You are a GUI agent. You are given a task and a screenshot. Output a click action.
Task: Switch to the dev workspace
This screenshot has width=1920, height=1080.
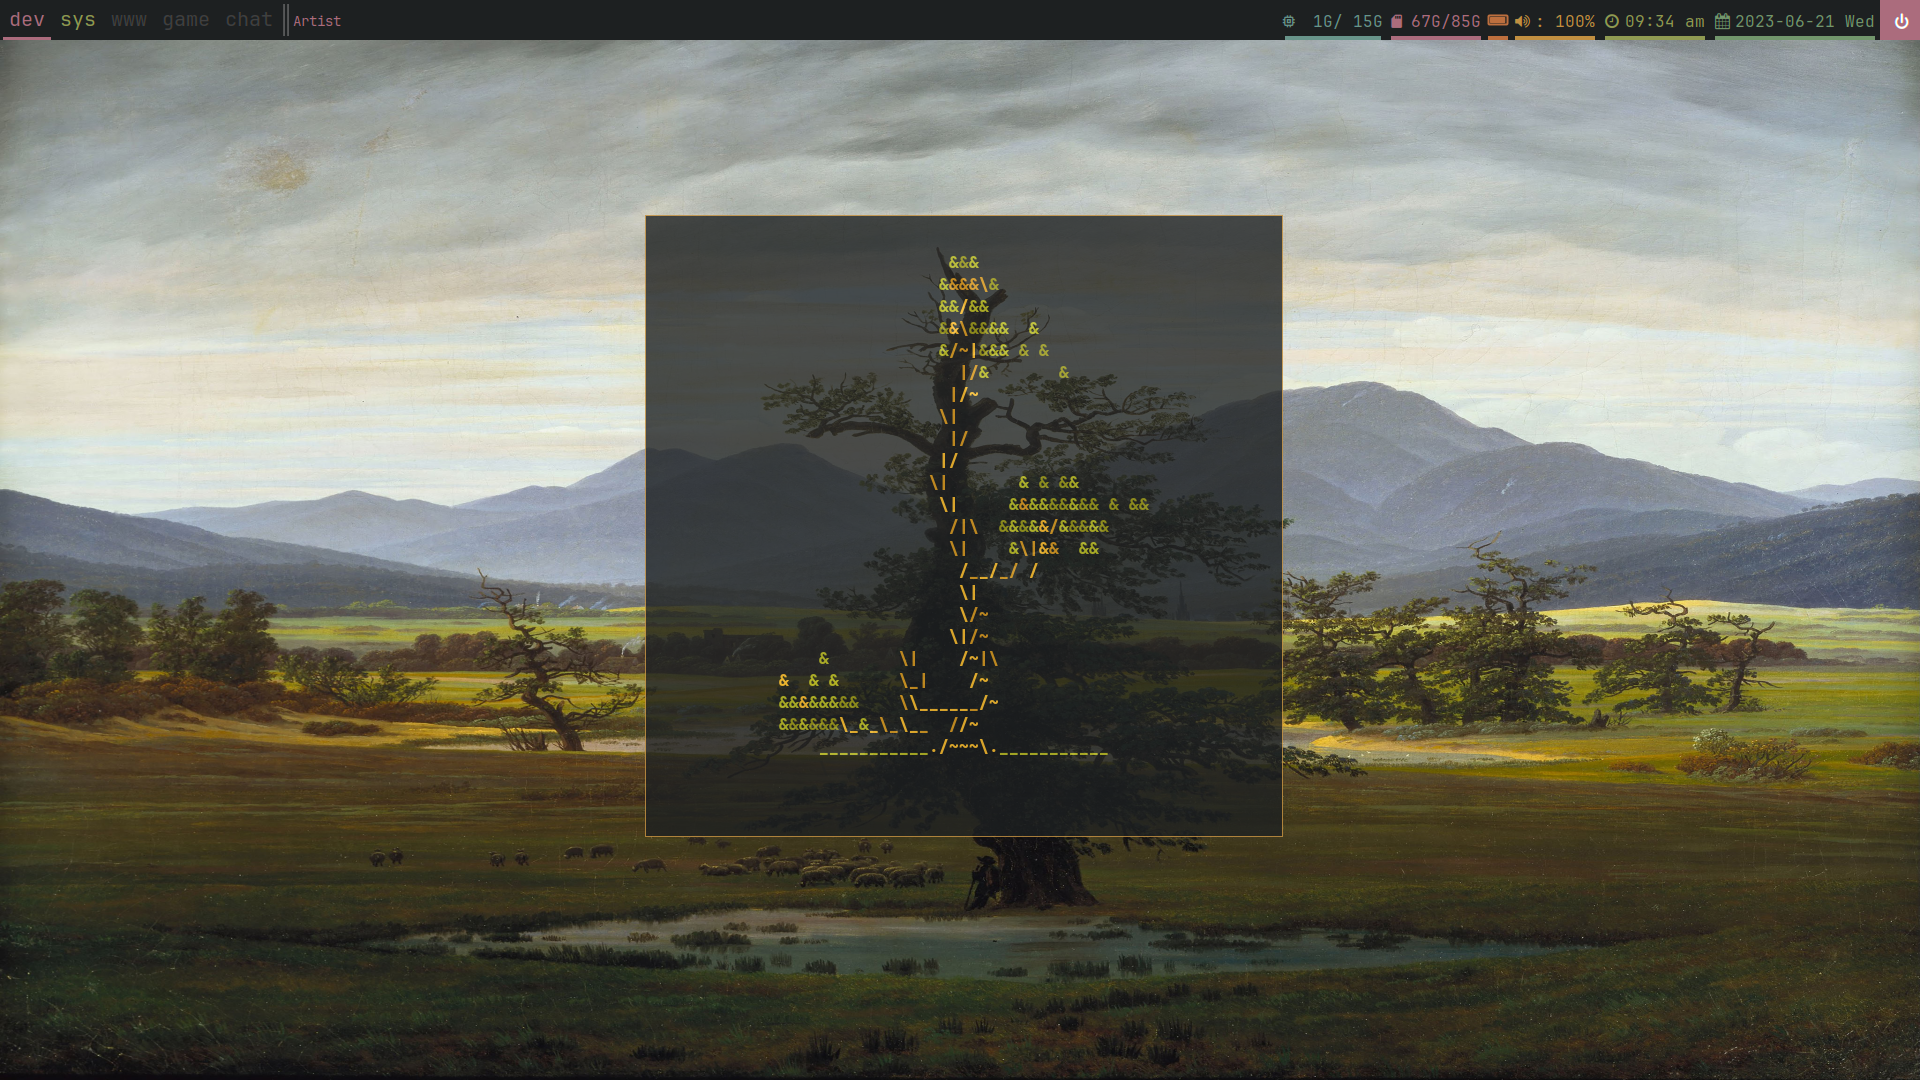pyautogui.click(x=27, y=20)
